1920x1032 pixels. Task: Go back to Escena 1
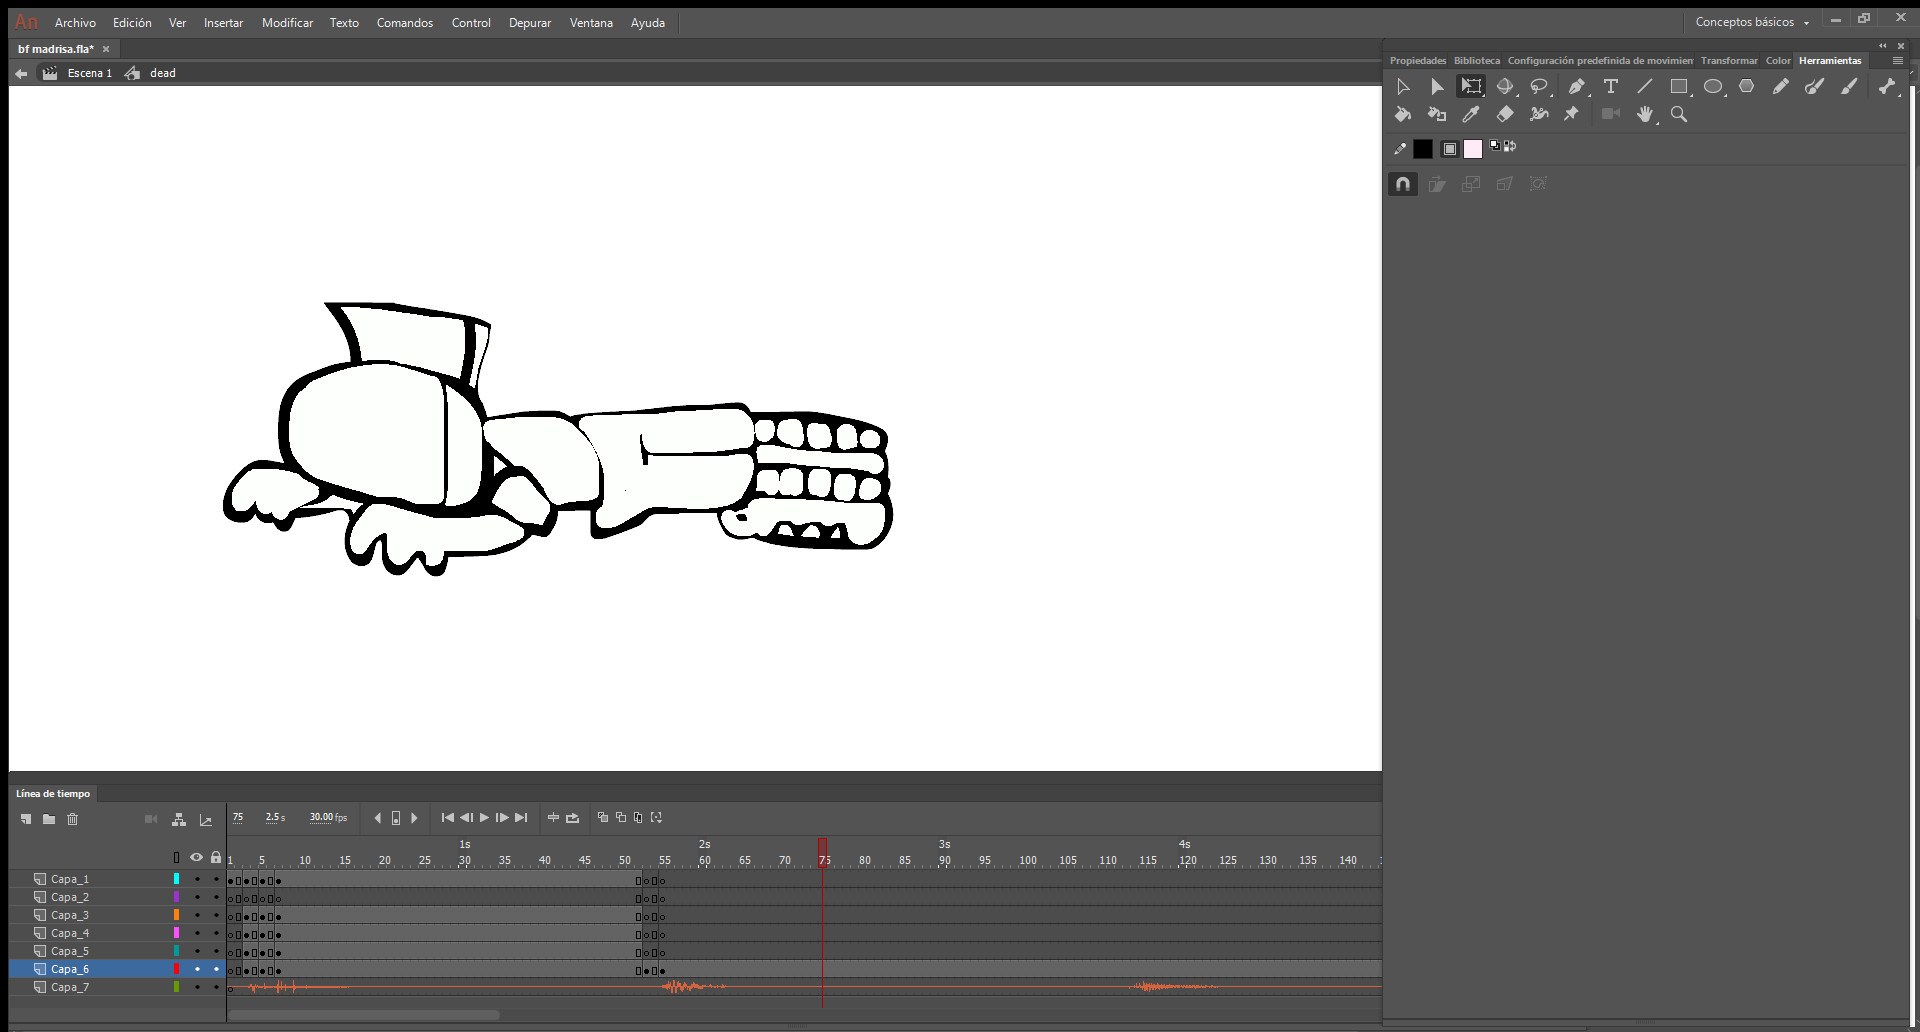(x=89, y=73)
